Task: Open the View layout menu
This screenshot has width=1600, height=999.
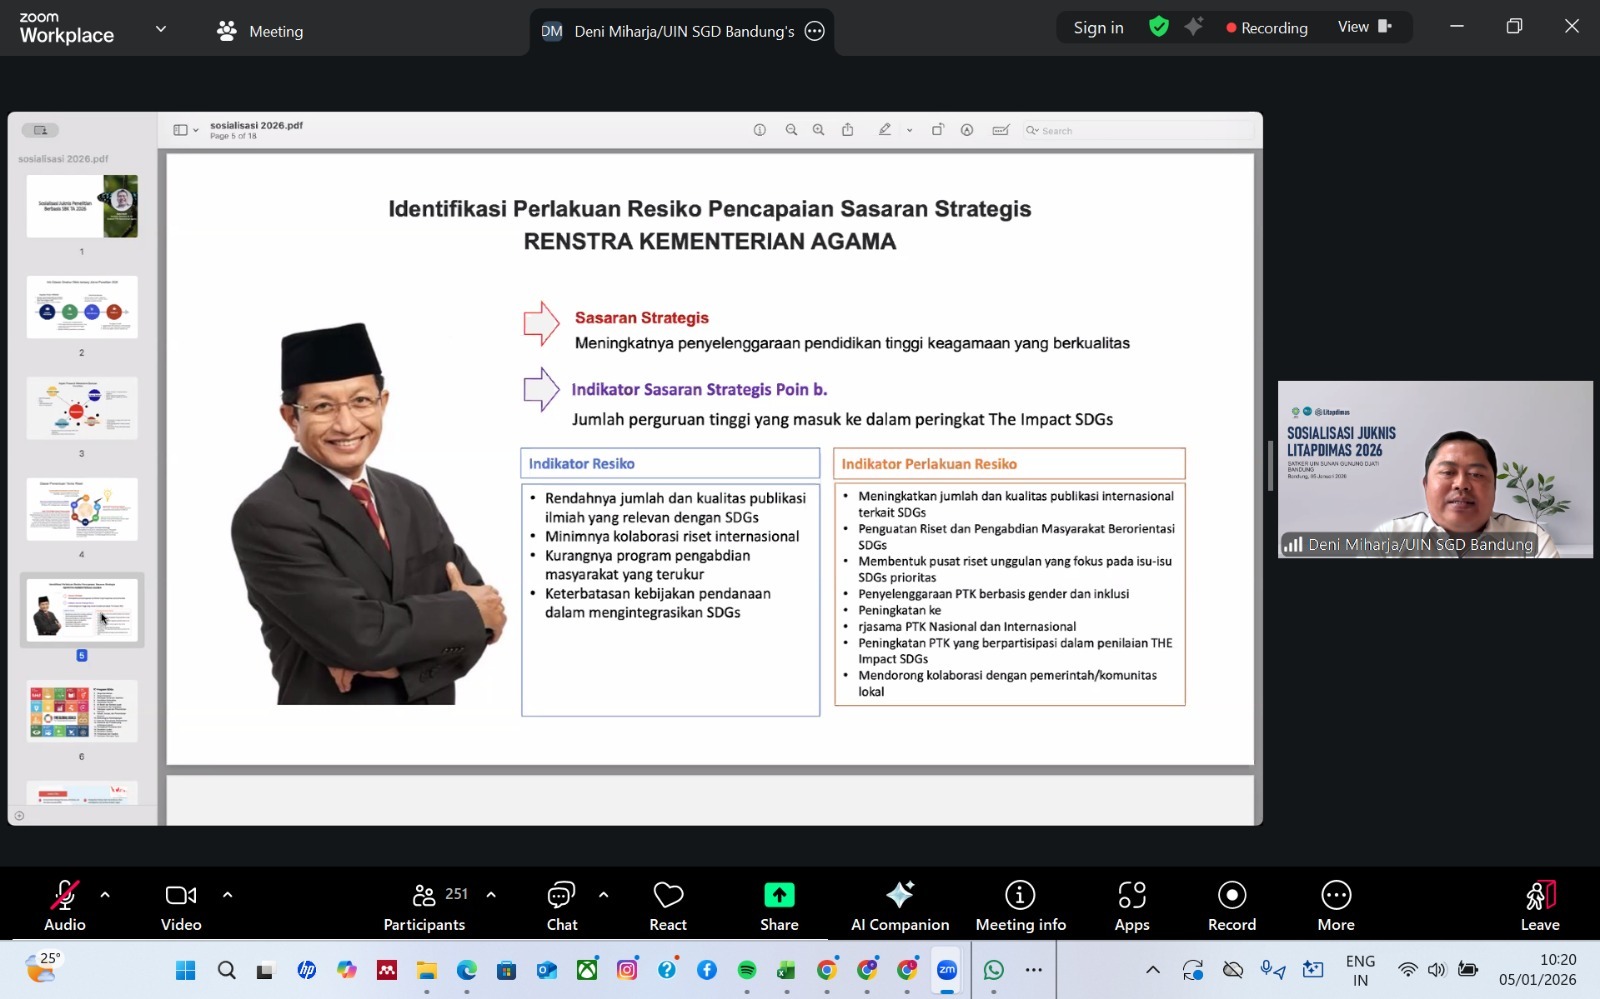Action: (1364, 27)
